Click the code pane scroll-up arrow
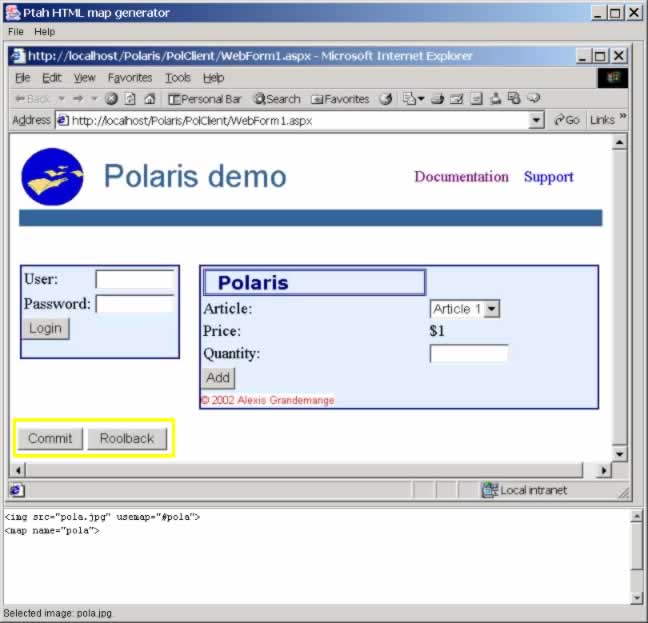The image size is (648, 623). [637, 516]
